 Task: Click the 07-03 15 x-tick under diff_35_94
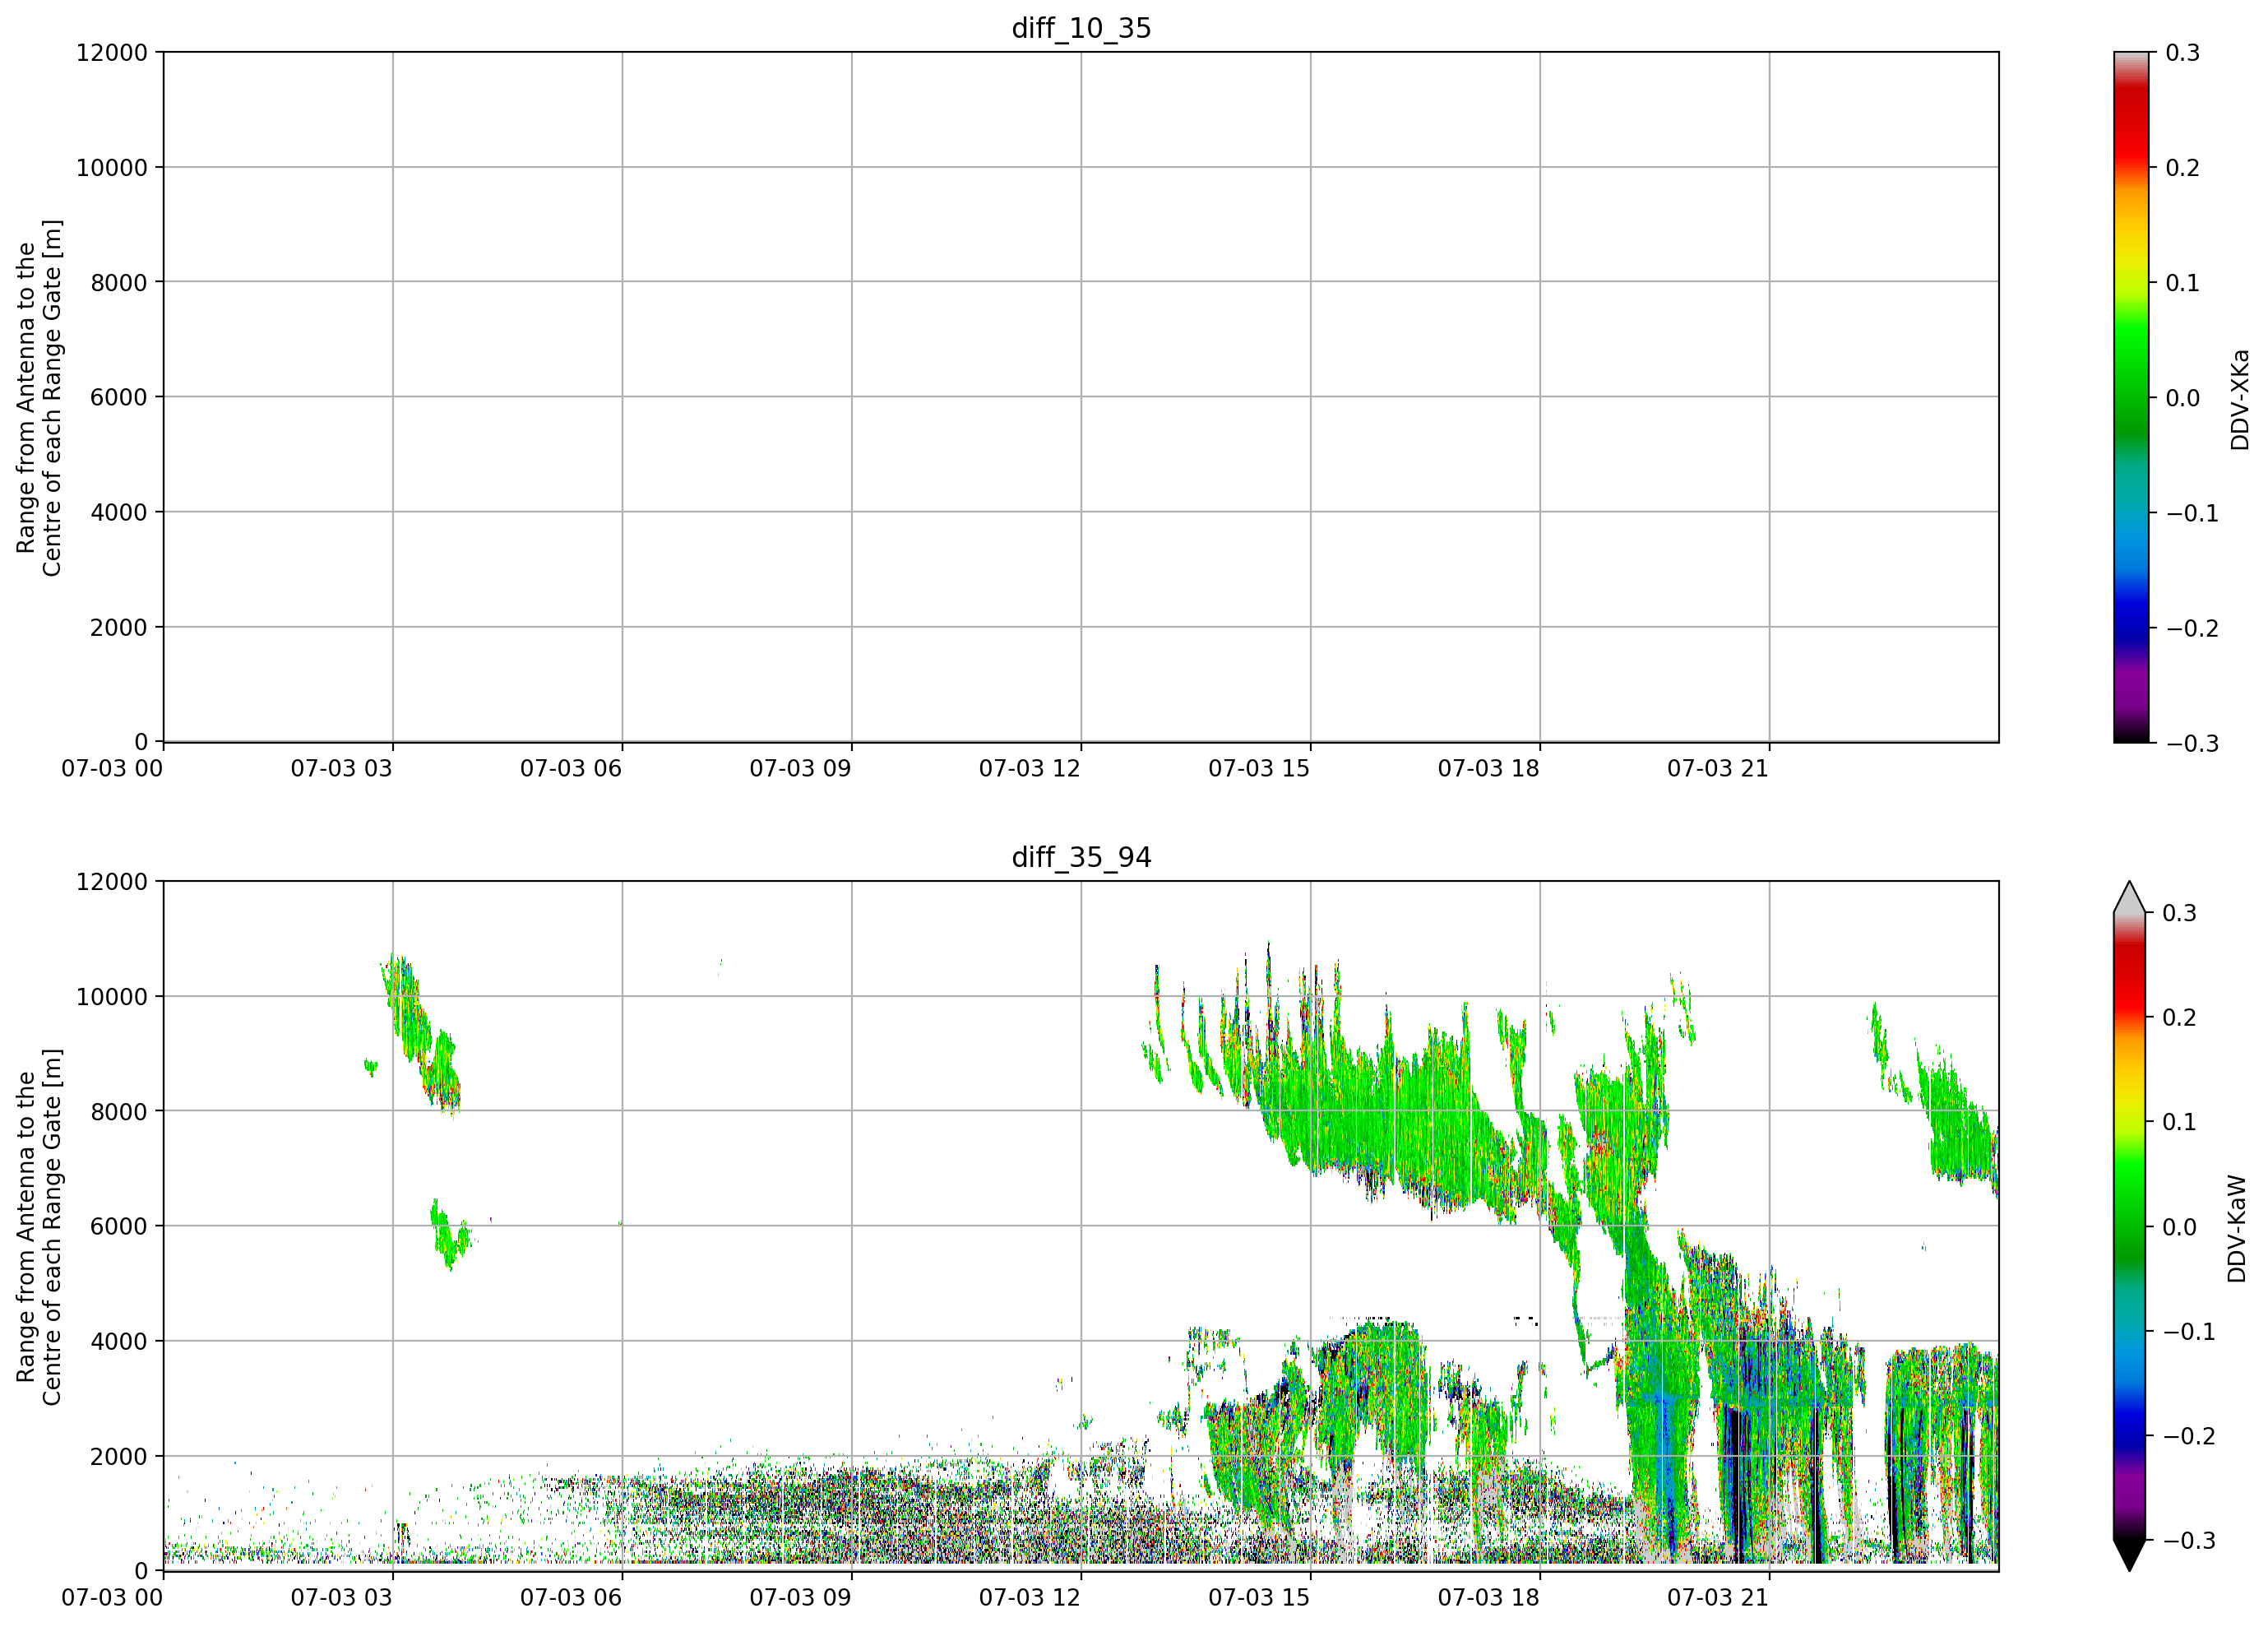tap(1259, 1597)
